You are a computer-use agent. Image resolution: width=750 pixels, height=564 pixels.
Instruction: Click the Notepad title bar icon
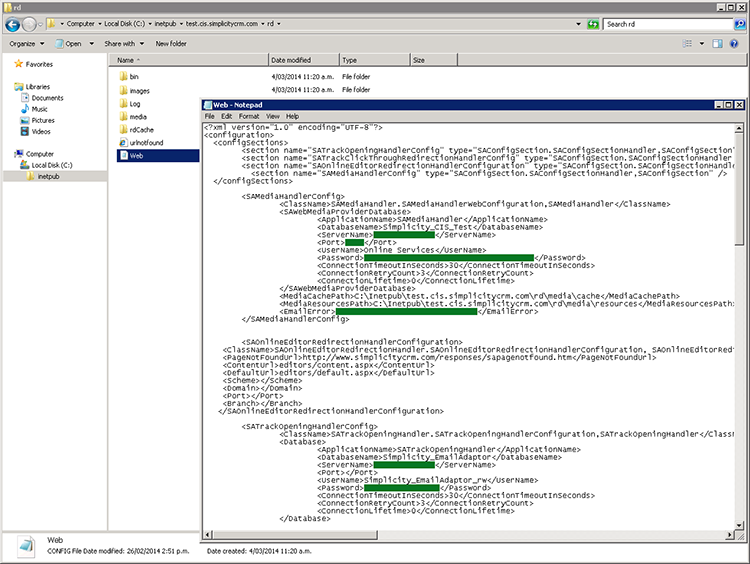pyautogui.click(x=208, y=105)
